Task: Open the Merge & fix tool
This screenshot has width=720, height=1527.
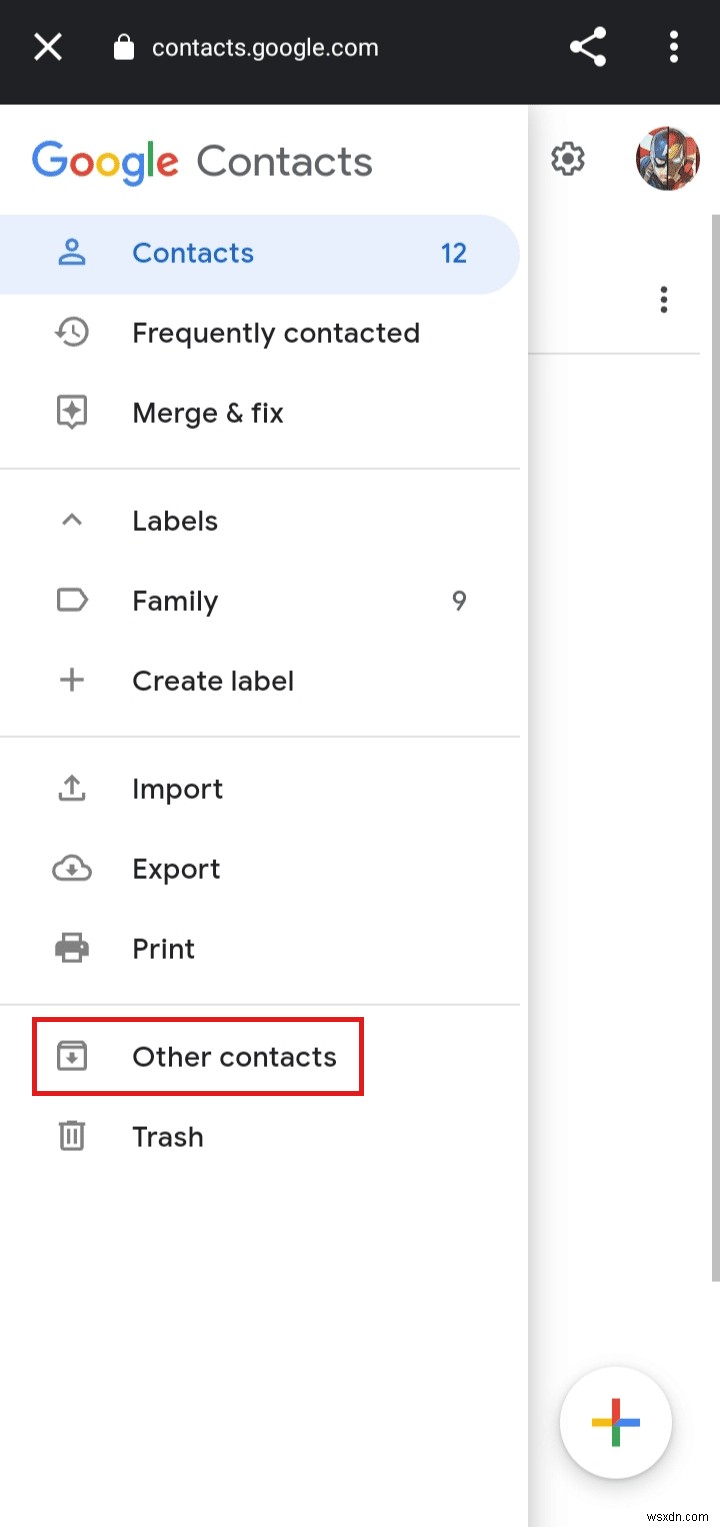Action: pos(208,412)
